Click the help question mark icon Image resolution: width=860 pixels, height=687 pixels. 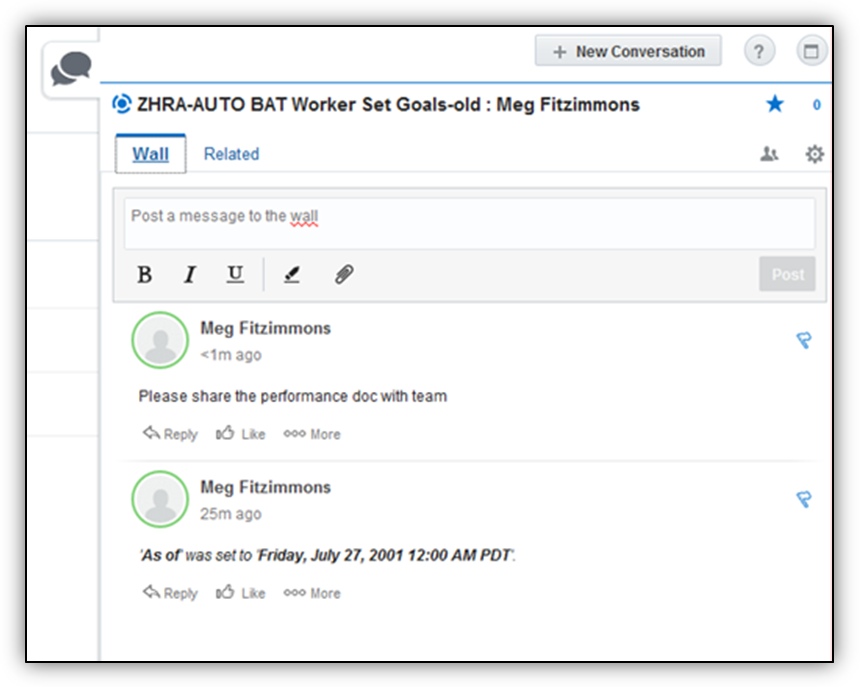coord(759,52)
